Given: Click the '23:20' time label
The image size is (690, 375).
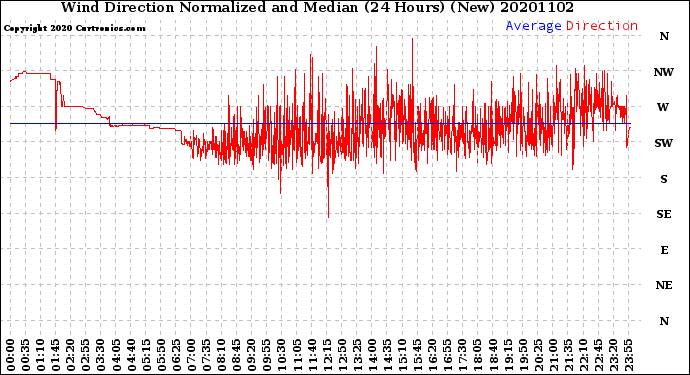Looking at the screenshot, I should [x=613, y=355].
